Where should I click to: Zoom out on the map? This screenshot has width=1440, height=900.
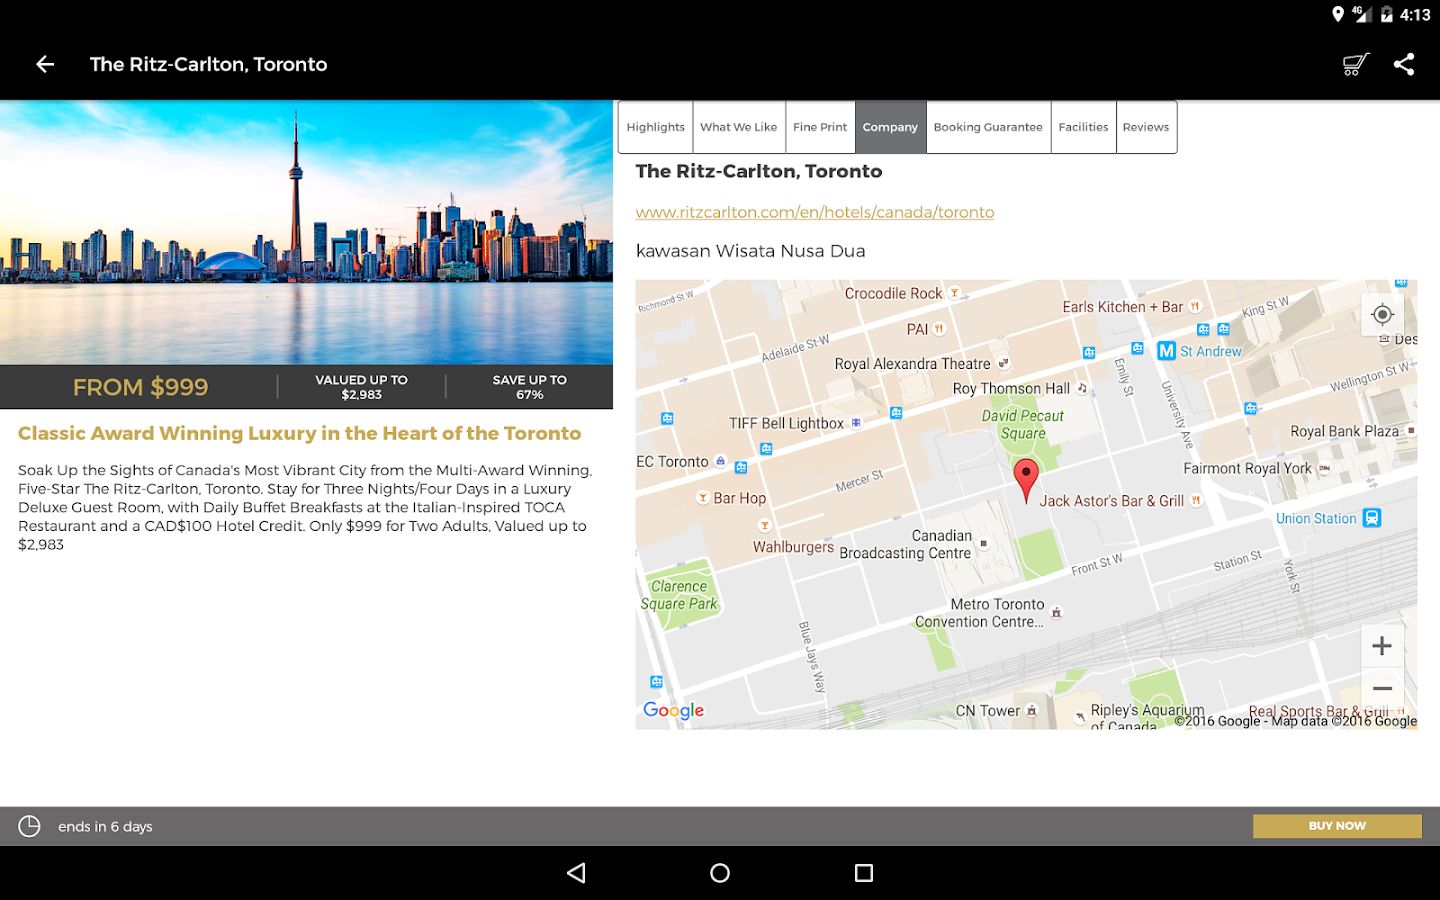click(x=1382, y=688)
